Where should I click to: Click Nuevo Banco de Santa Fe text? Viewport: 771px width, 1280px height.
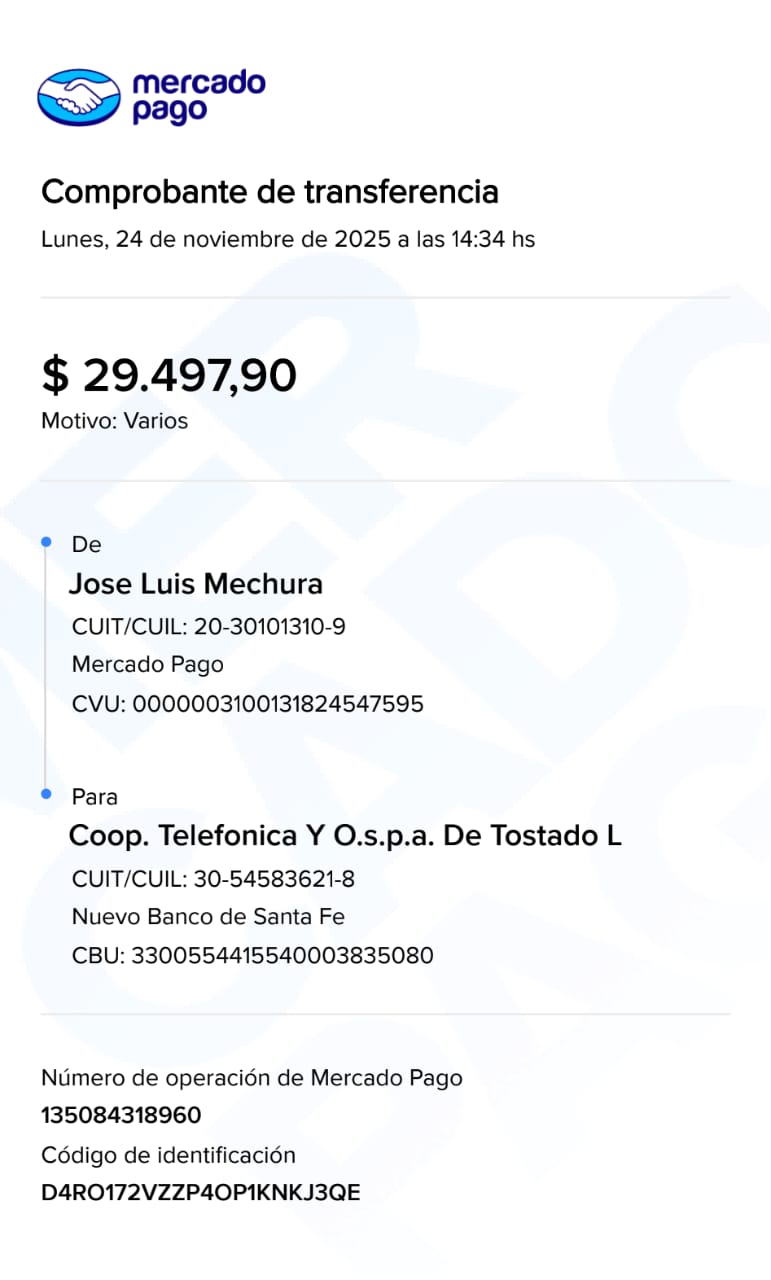(208, 917)
